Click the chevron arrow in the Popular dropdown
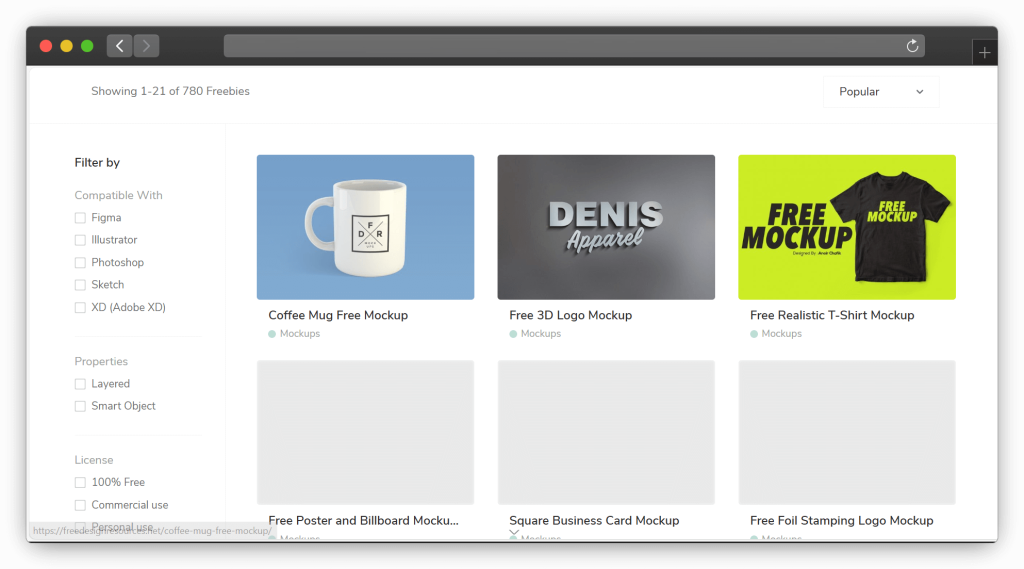Screen dimensions: 1024x569 pyautogui.click(x=919, y=92)
